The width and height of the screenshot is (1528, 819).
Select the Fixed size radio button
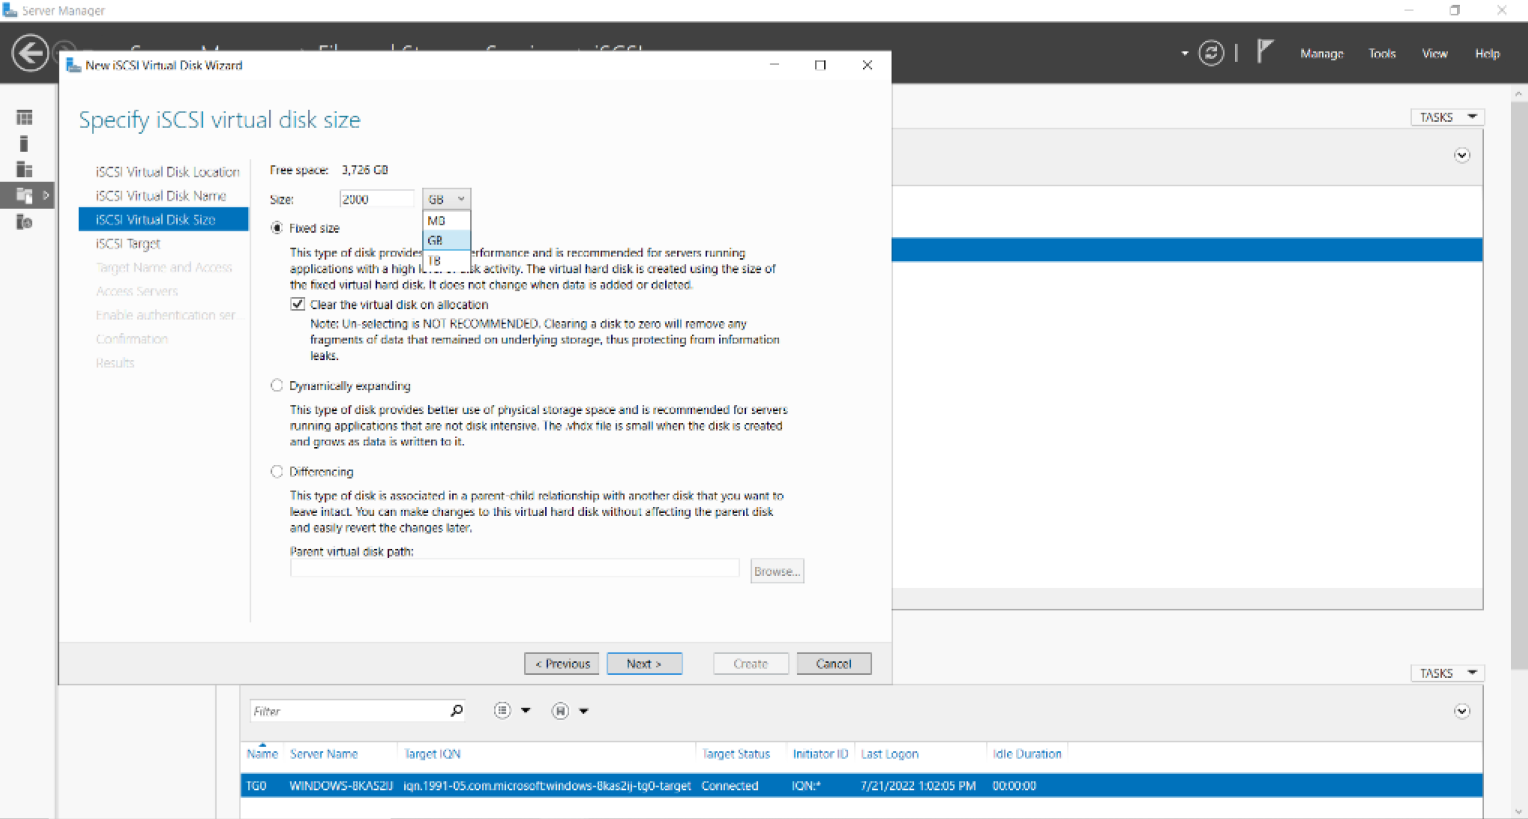click(277, 228)
